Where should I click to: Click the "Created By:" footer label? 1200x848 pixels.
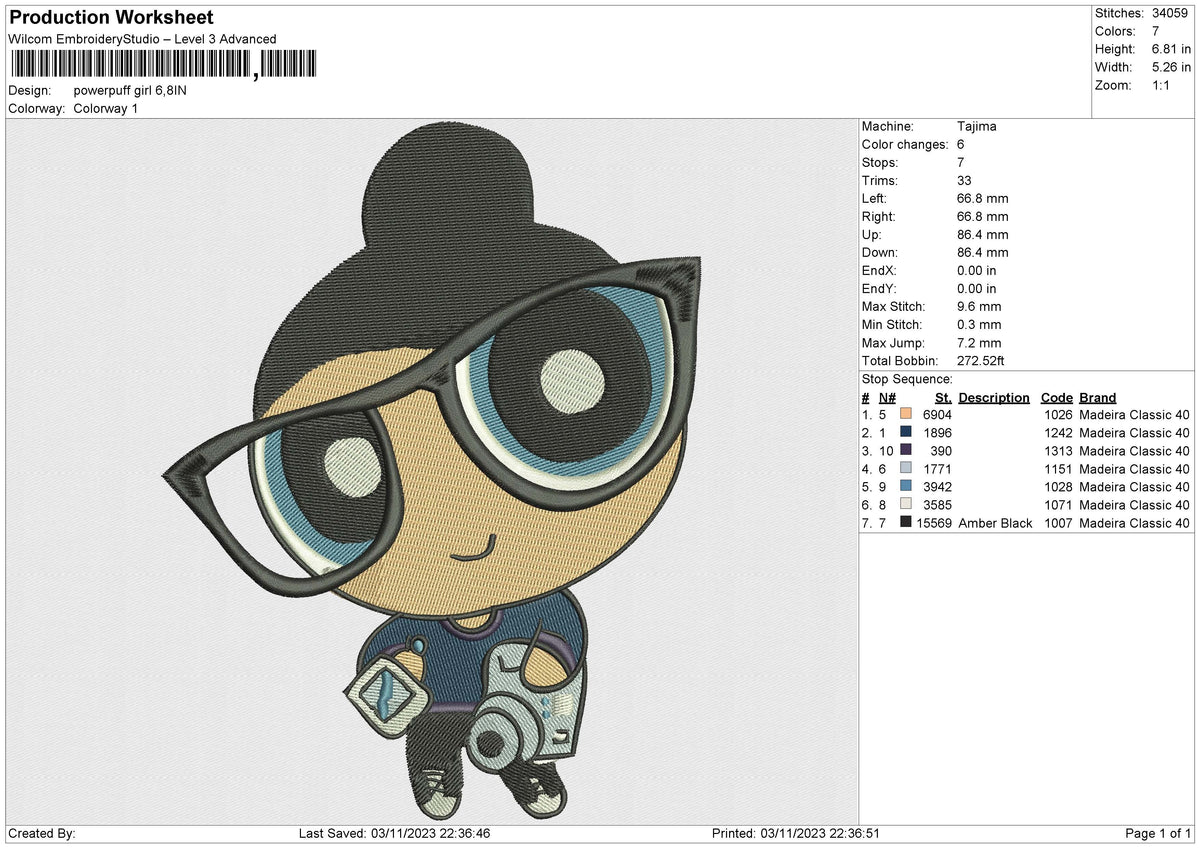[x=41, y=833]
